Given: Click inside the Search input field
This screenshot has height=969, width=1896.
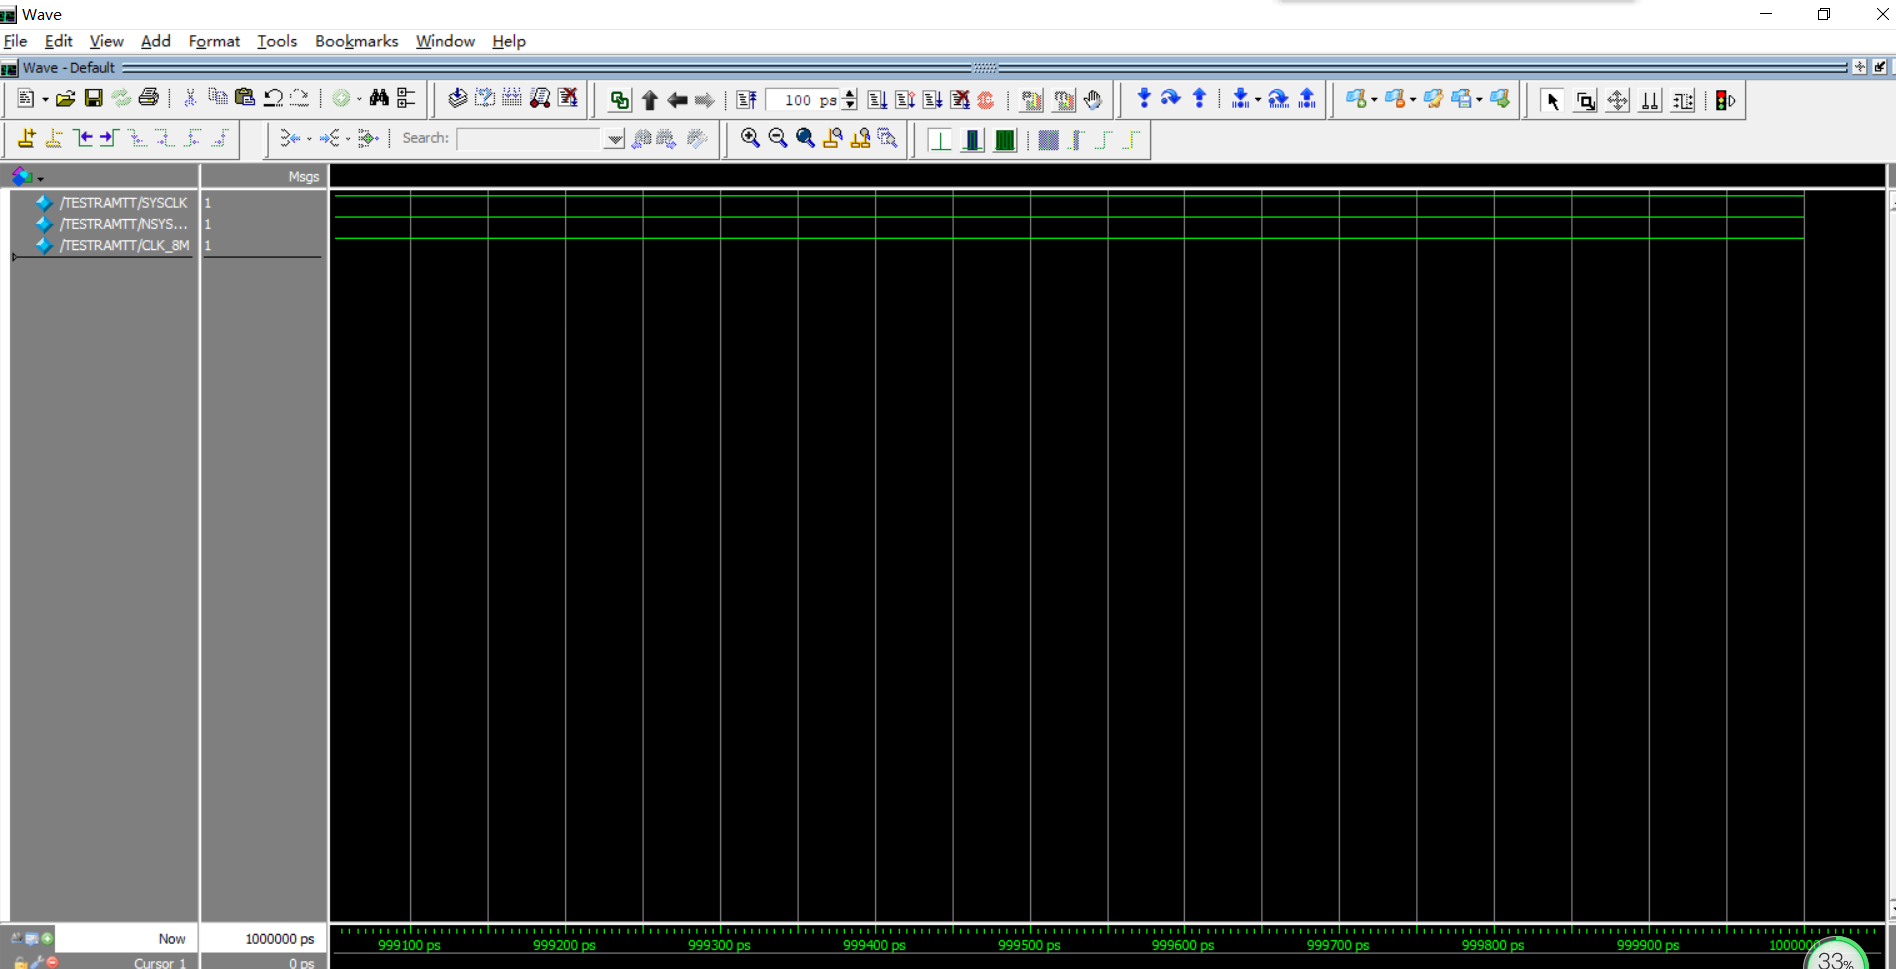Looking at the screenshot, I should [x=530, y=138].
